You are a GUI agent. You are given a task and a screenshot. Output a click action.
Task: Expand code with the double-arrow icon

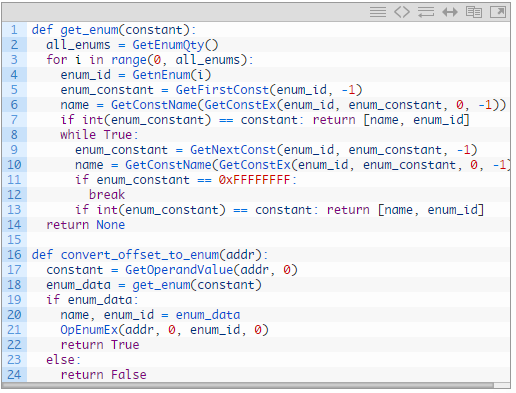click(x=450, y=12)
